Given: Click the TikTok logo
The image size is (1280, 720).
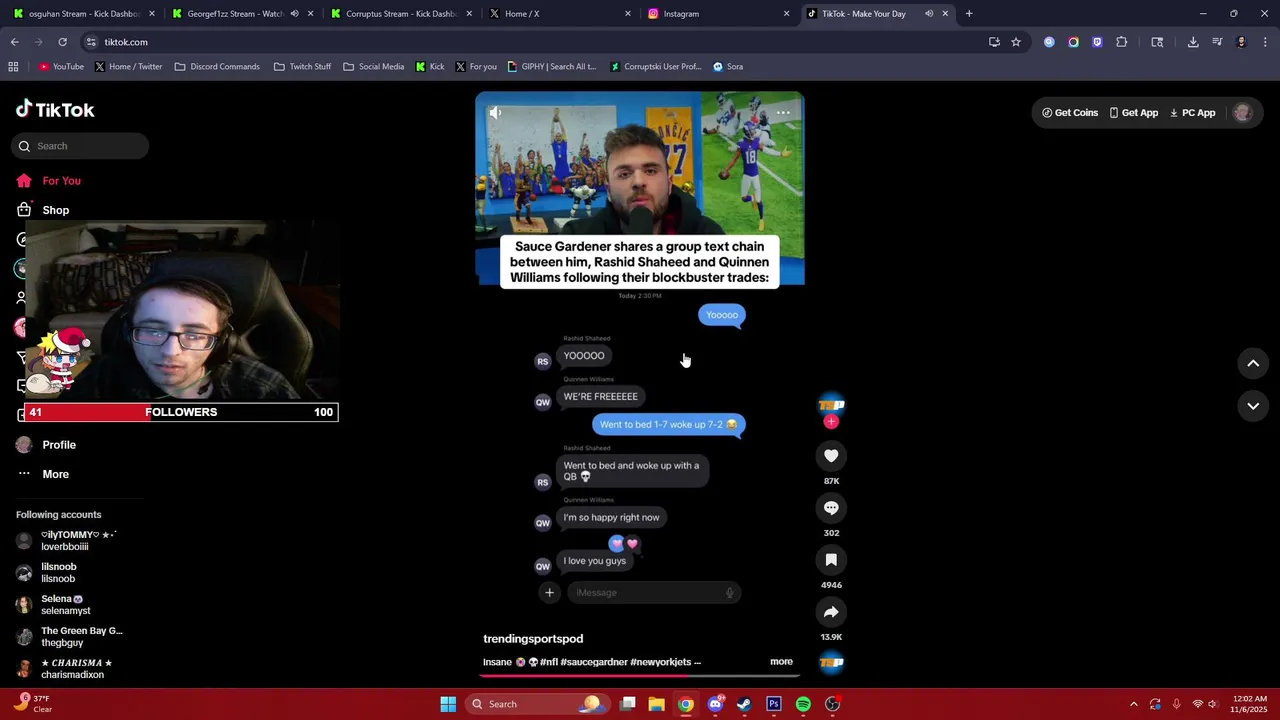Looking at the screenshot, I should click(x=55, y=110).
